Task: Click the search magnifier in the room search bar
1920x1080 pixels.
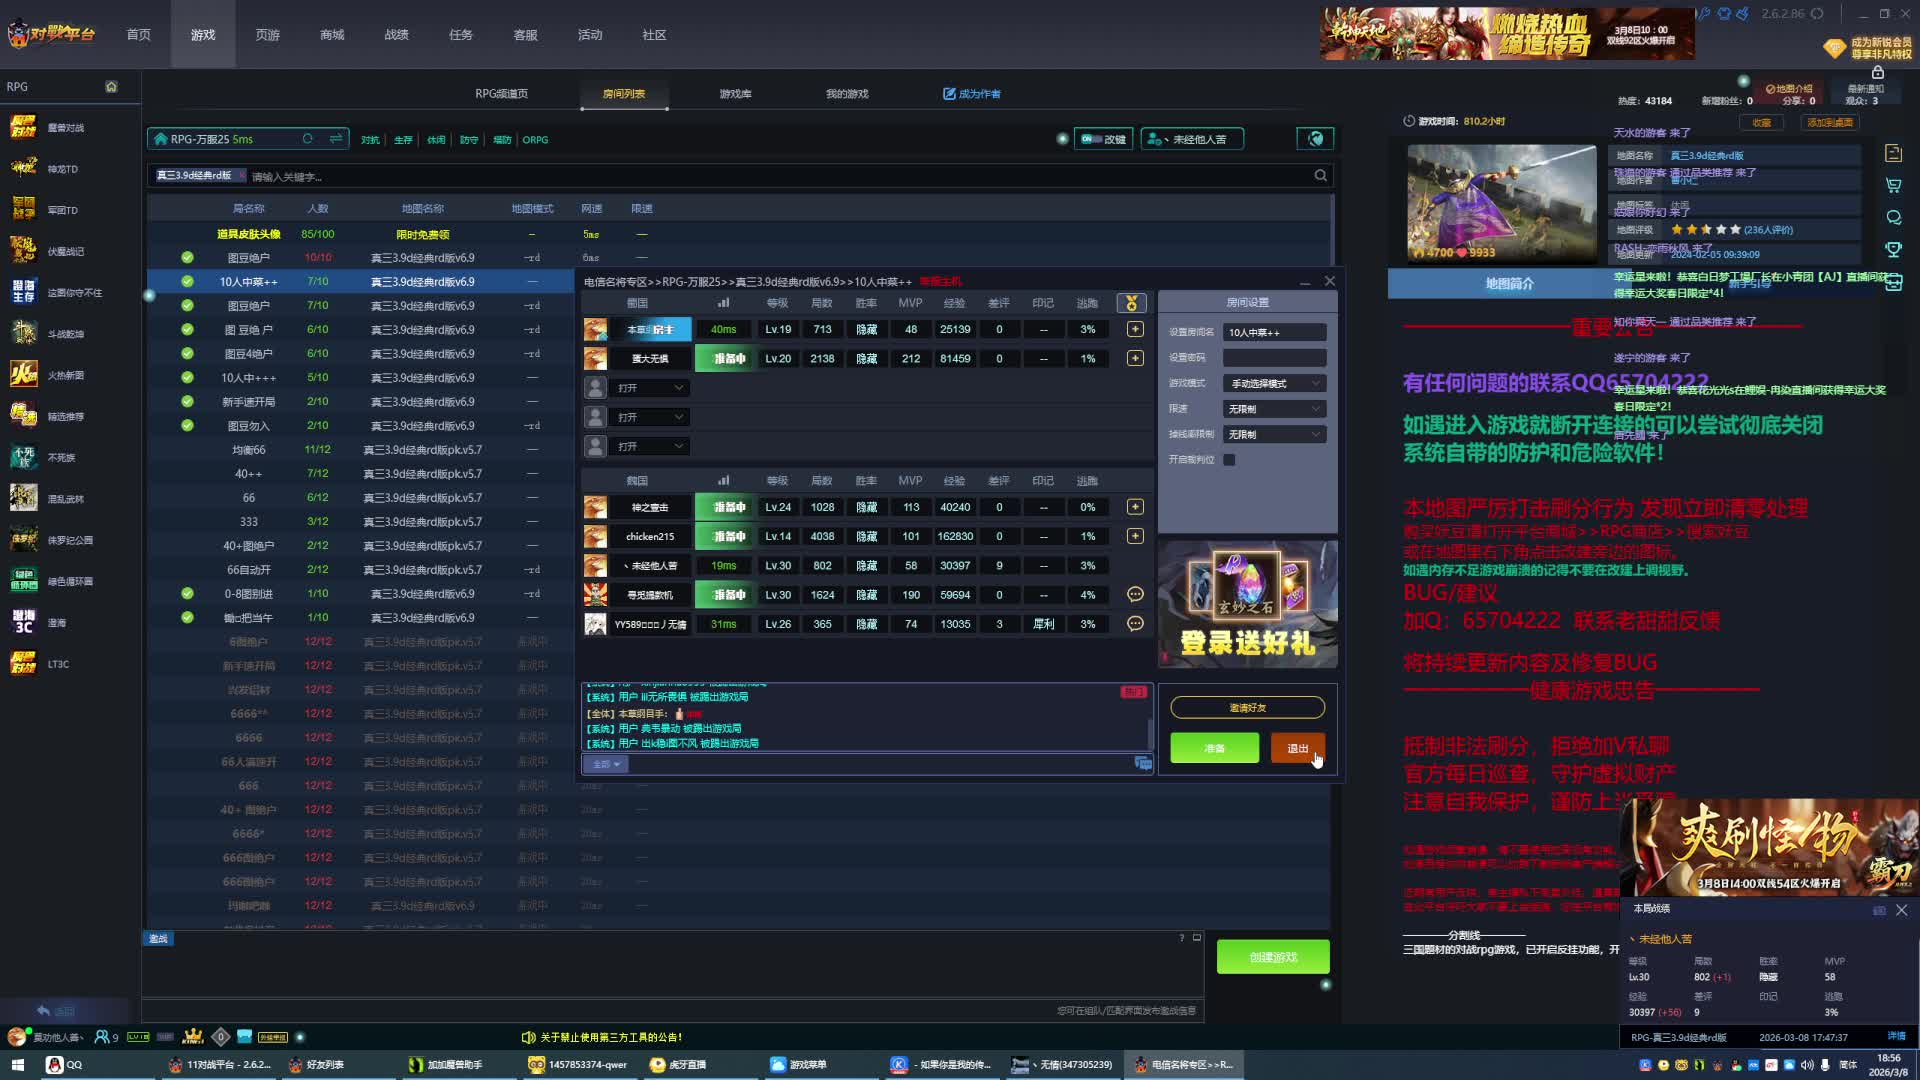Action: (1321, 176)
